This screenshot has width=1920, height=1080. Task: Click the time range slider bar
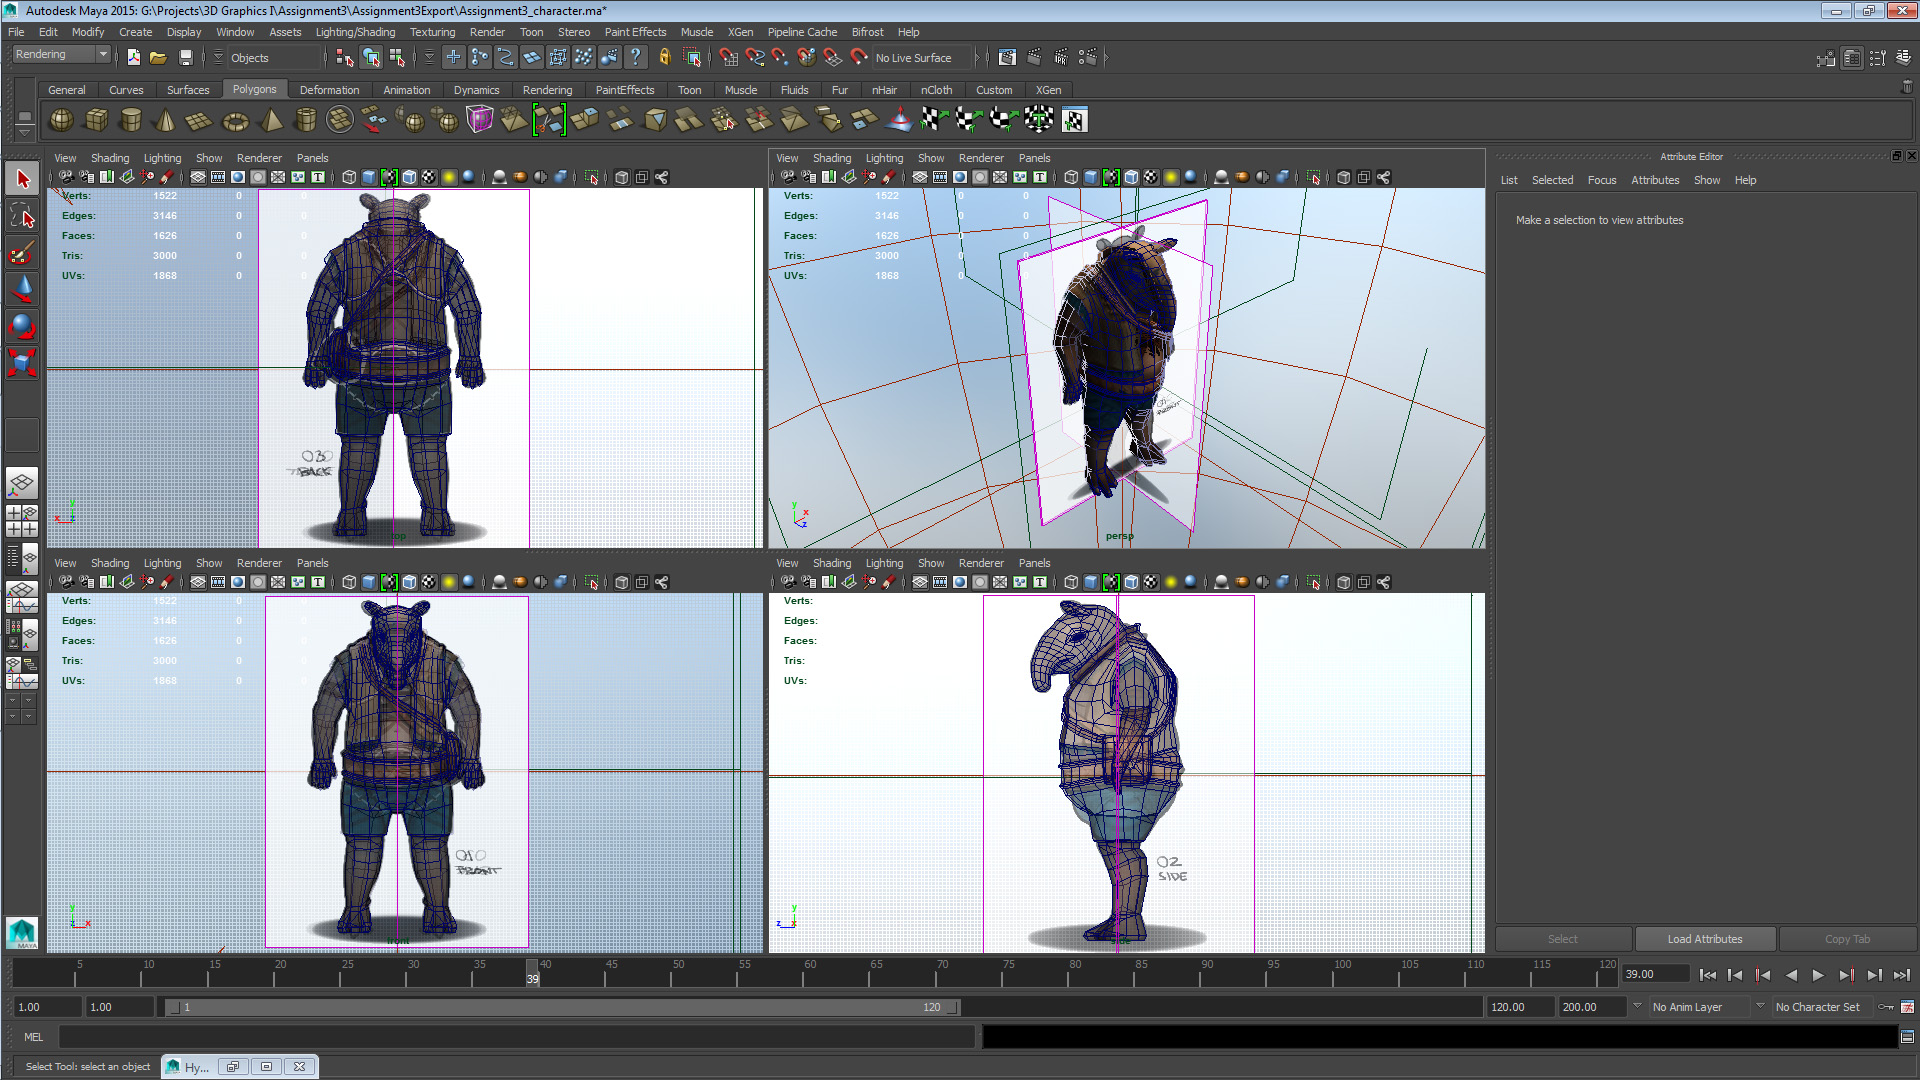pyautogui.click(x=560, y=1007)
